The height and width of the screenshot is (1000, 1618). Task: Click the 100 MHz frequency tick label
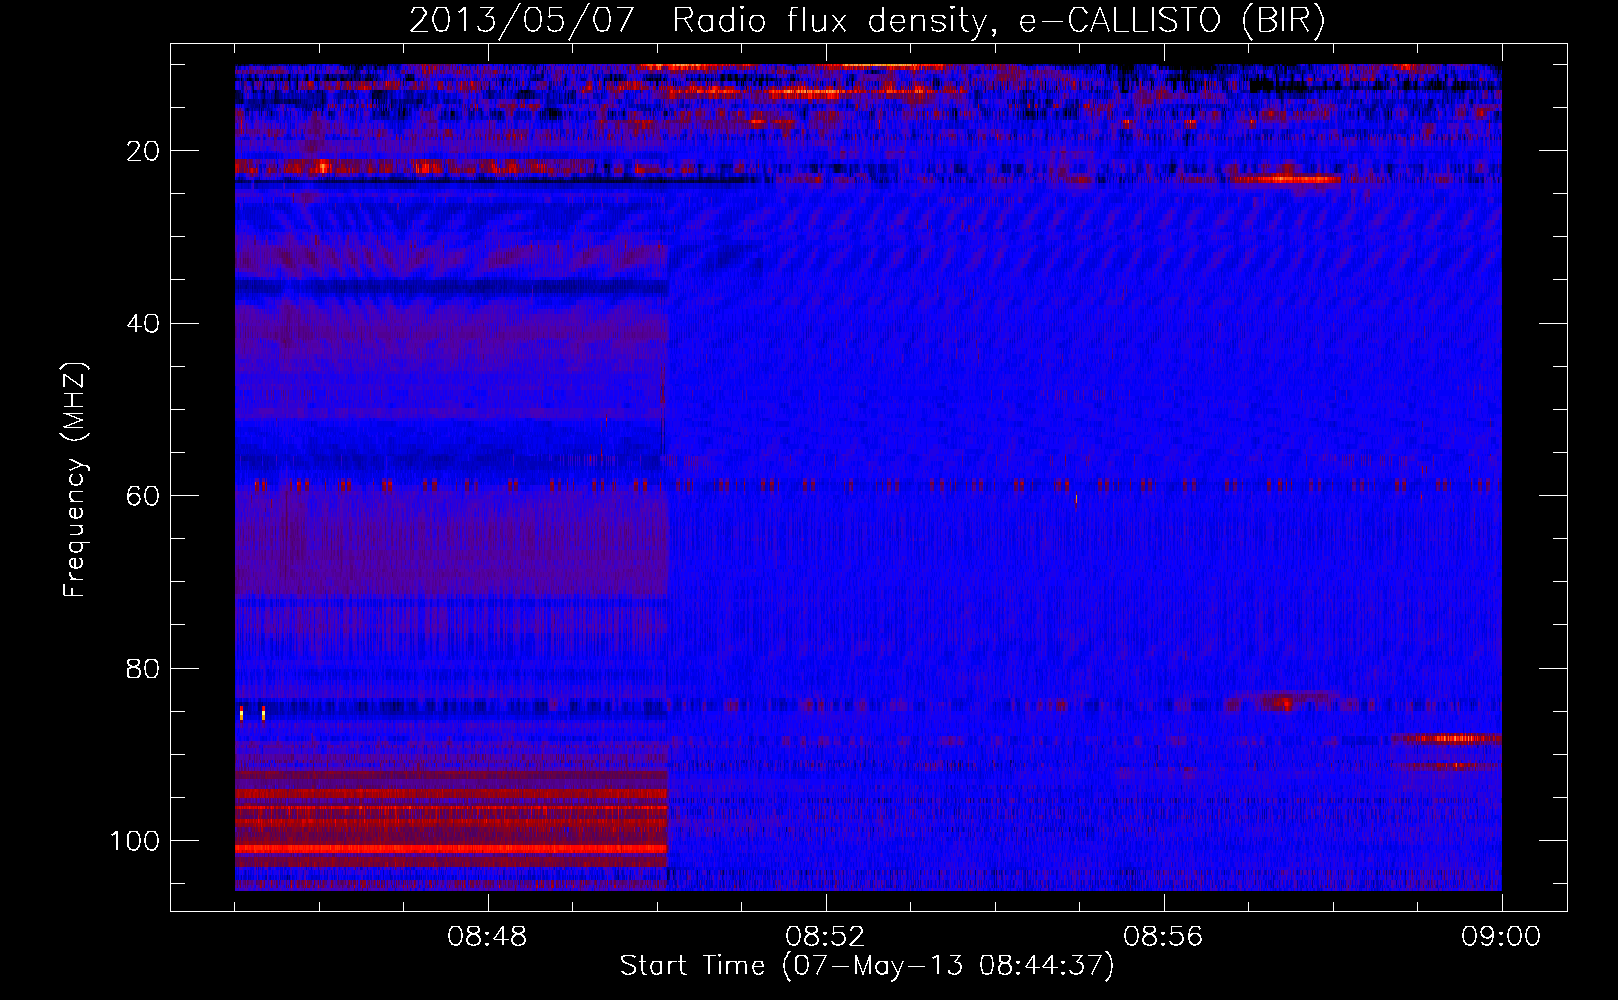coord(135,841)
